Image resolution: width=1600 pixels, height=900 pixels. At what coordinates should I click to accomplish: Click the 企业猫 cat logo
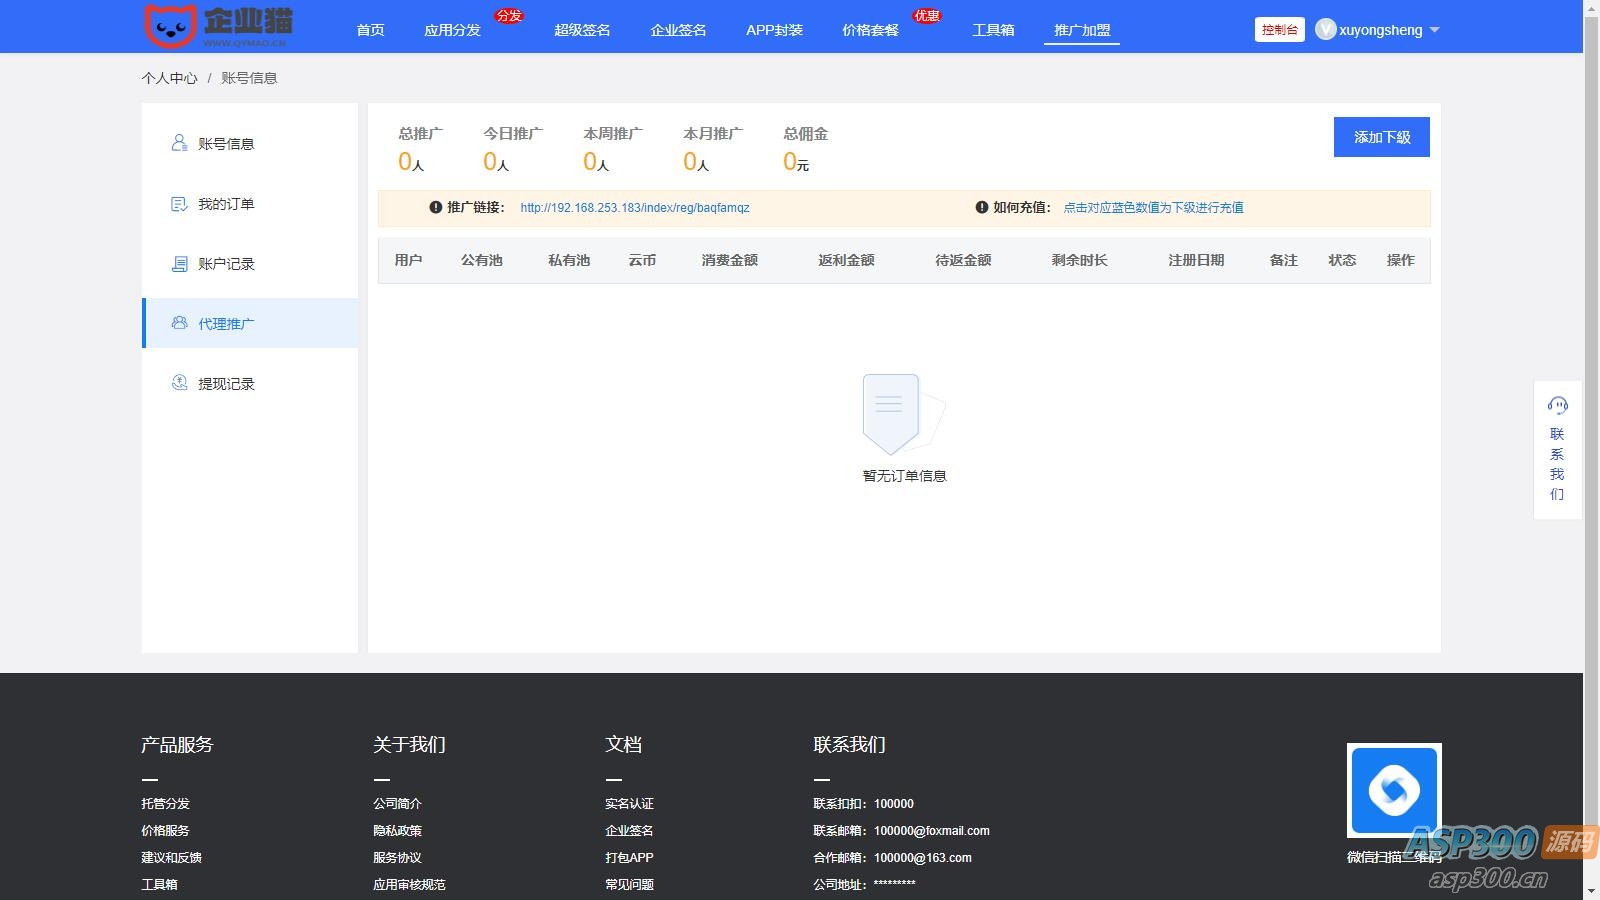tap(171, 26)
